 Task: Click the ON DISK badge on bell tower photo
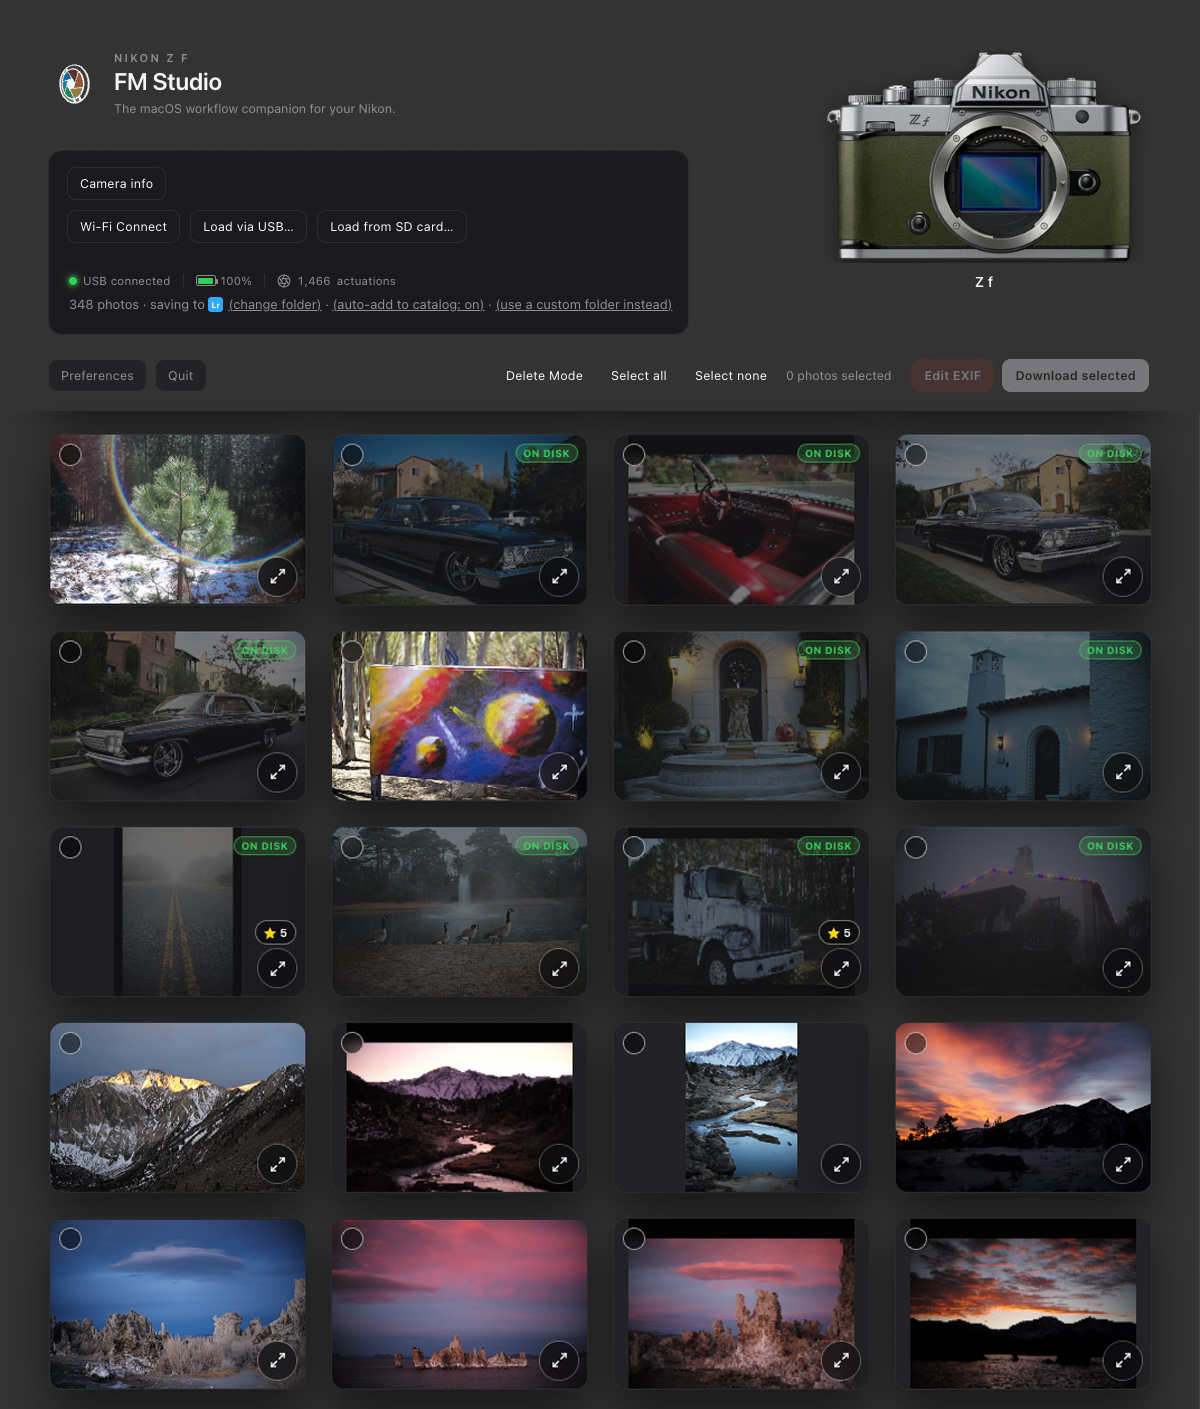(x=1110, y=650)
